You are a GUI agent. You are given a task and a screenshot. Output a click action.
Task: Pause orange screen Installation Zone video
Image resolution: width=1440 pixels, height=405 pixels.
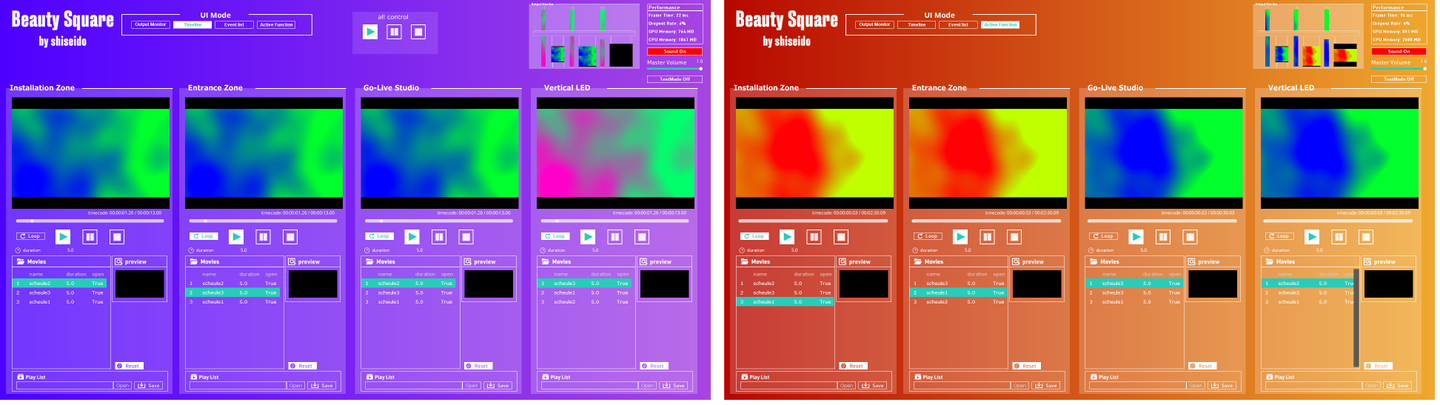tap(814, 237)
